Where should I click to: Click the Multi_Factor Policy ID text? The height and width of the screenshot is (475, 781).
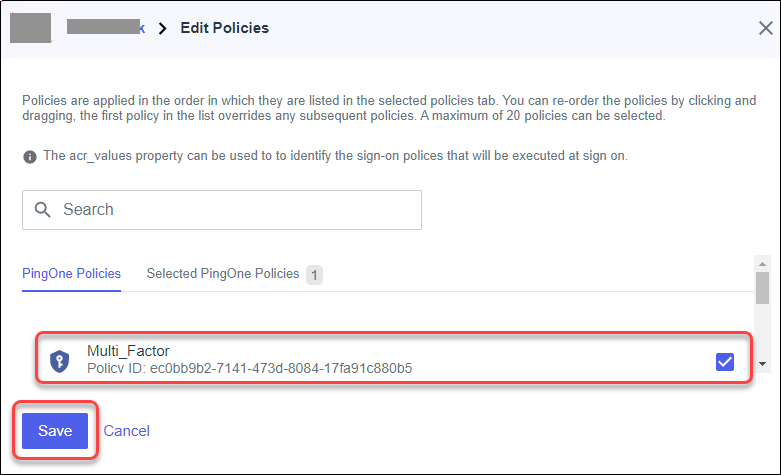click(249, 368)
